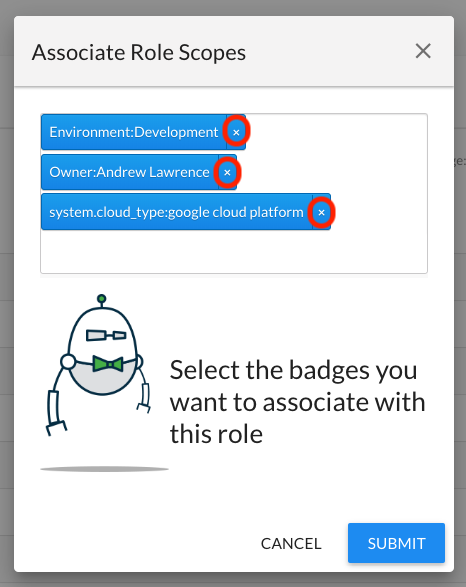
Task: Click inside the badge scopes input area
Action: [x=234, y=194]
